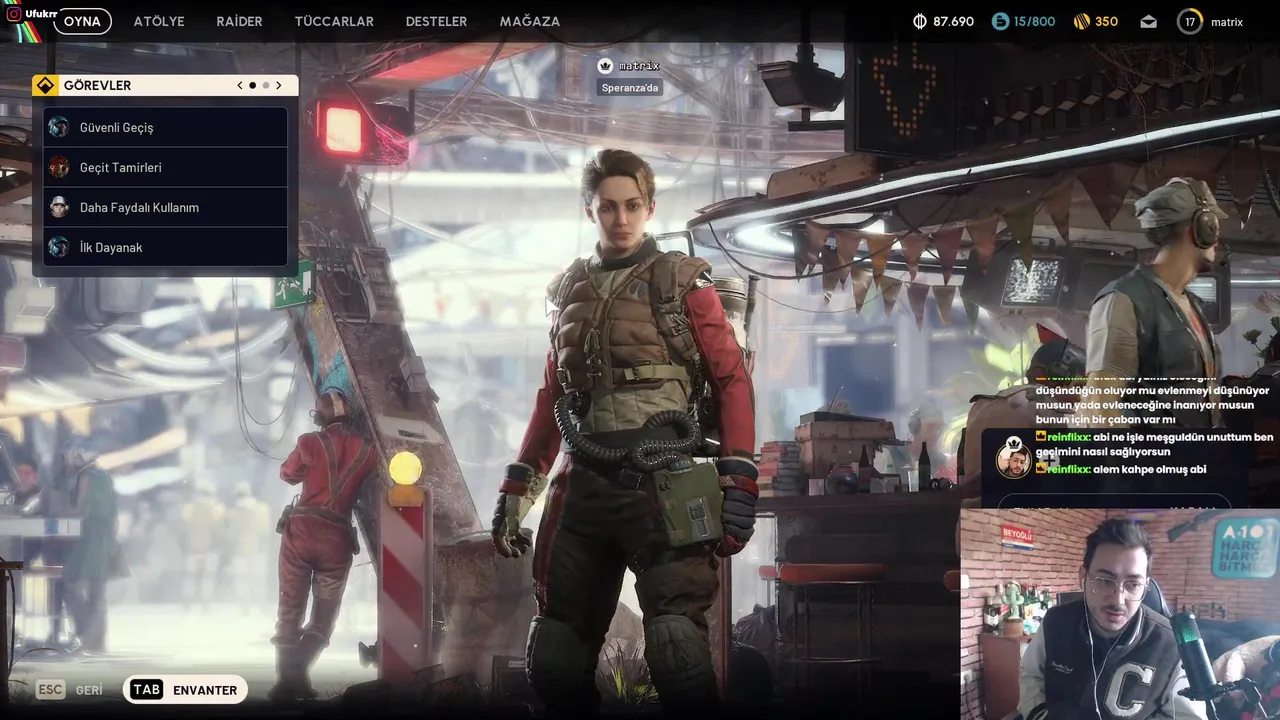Click the level 17 progress ring
This screenshot has height=720, width=1280.
(x=1190, y=21)
